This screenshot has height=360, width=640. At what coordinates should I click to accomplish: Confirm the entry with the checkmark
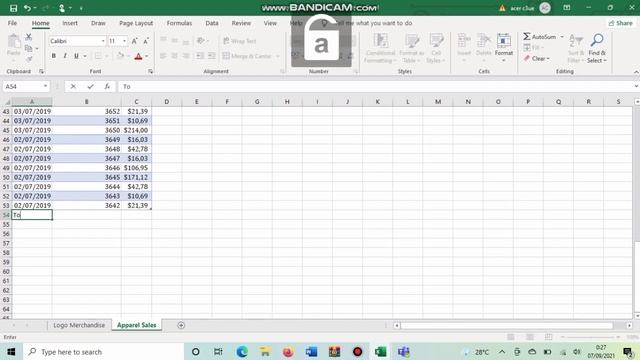tap(90, 87)
